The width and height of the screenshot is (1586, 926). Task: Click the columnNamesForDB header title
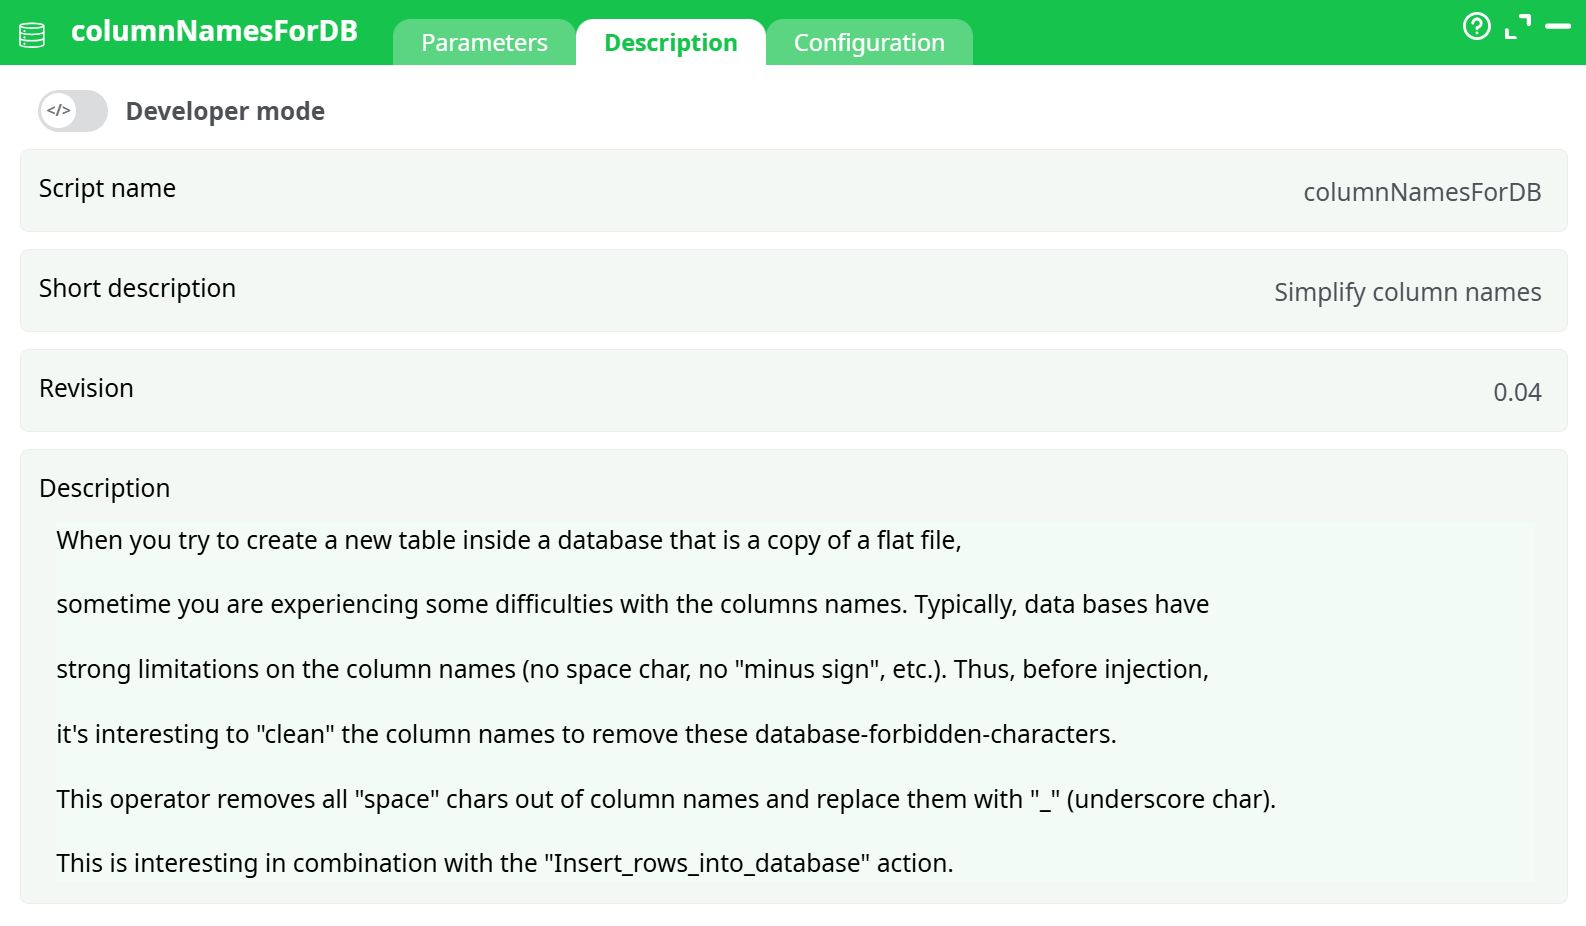[x=214, y=31]
